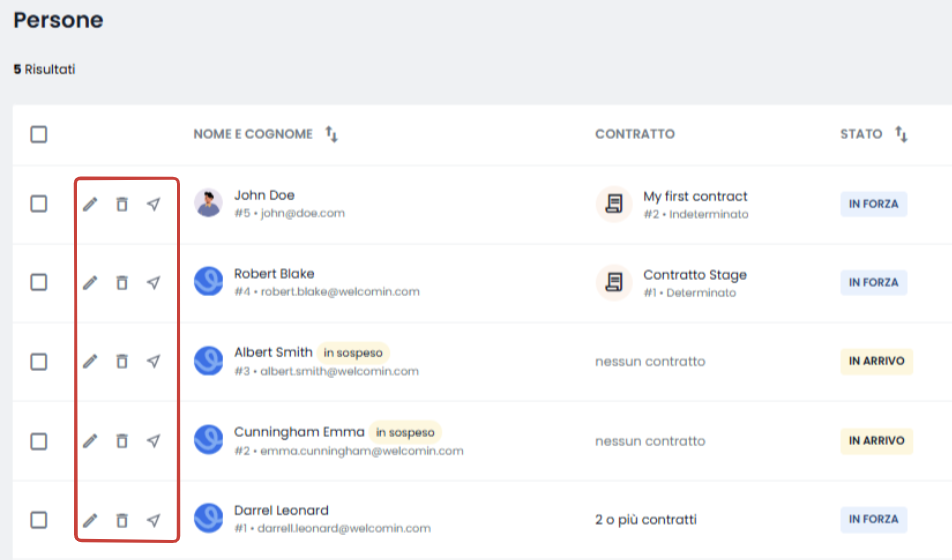
Task: Select the checkbox for John Doe
Action: coord(39,203)
